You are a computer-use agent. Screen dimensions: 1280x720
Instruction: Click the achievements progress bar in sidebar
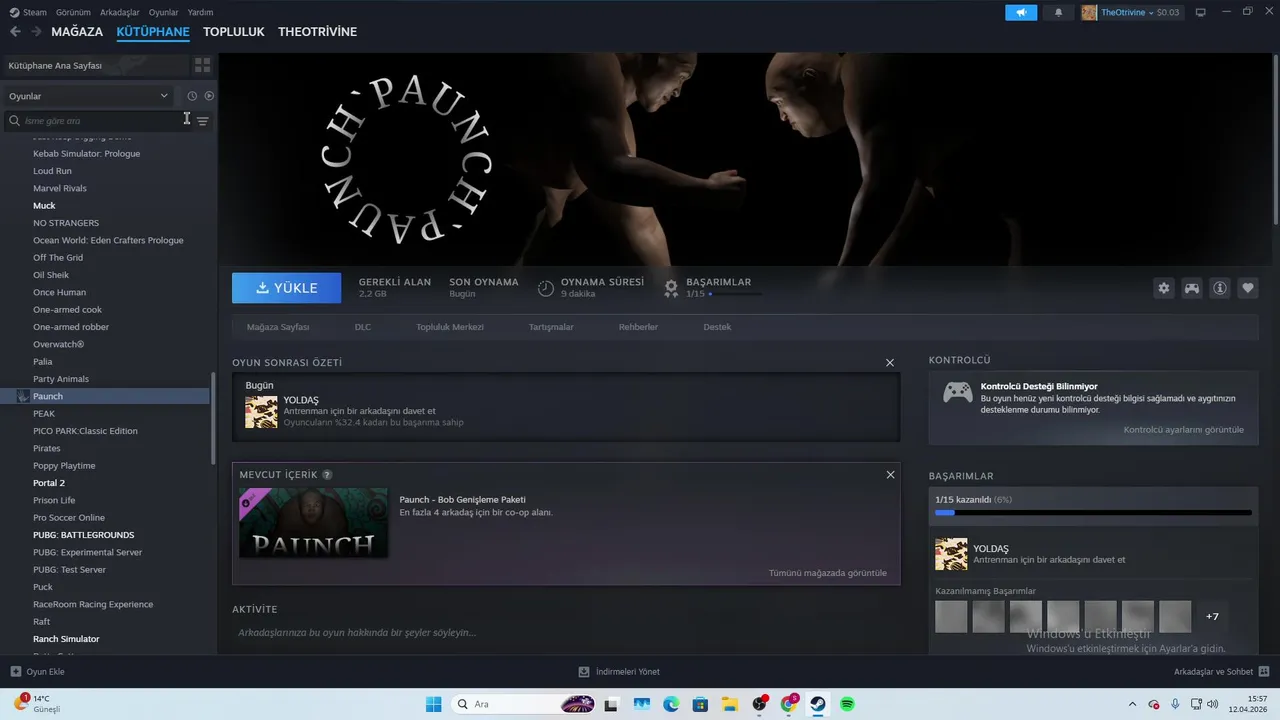click(x=1093, y=513)
